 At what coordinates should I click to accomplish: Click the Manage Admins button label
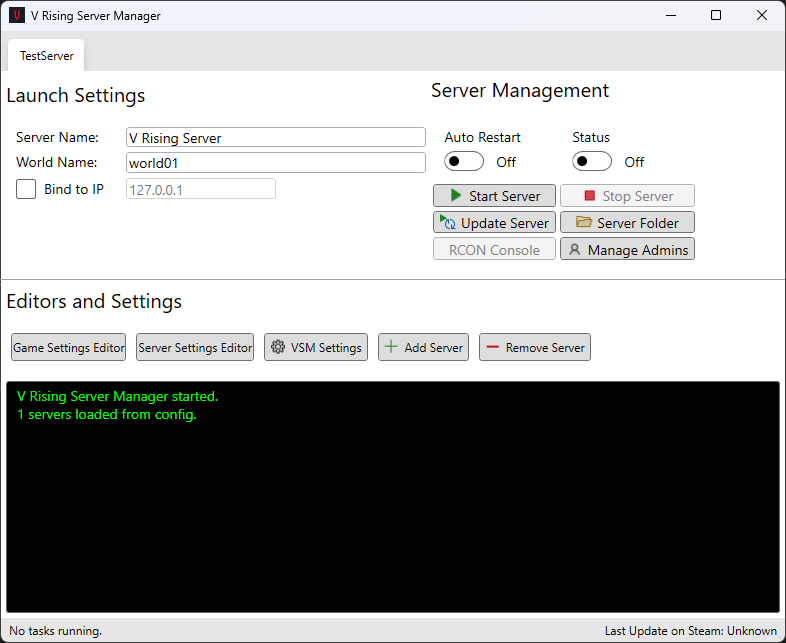point(638,250)
